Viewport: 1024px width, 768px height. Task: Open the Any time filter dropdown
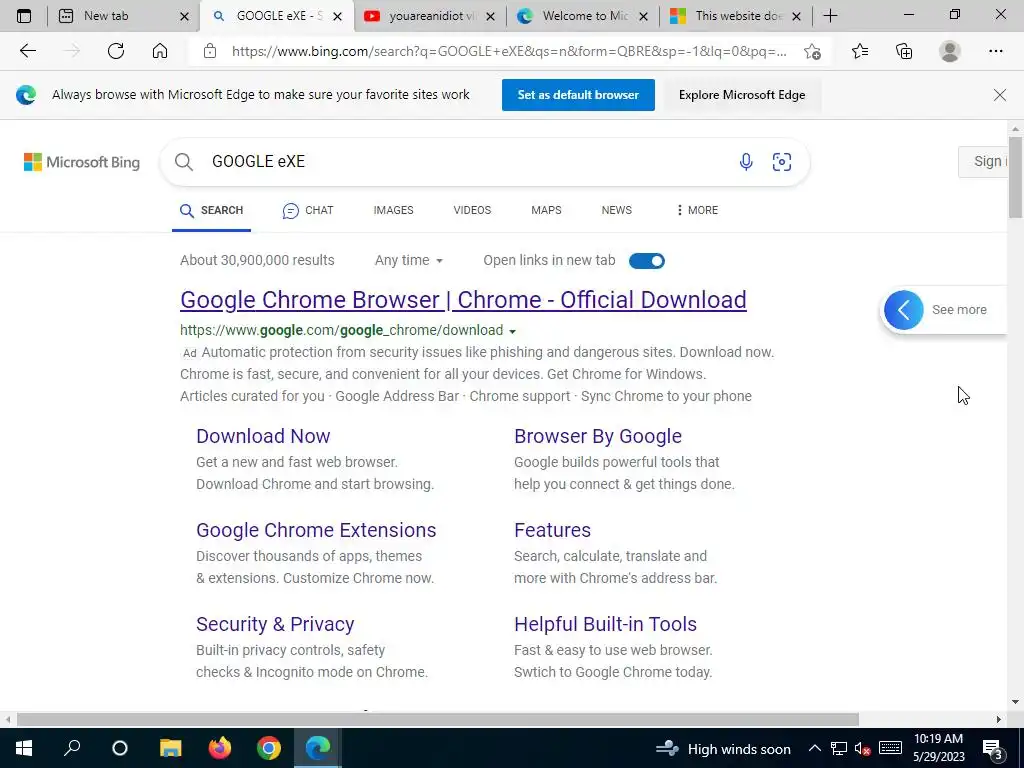(409, 261)
